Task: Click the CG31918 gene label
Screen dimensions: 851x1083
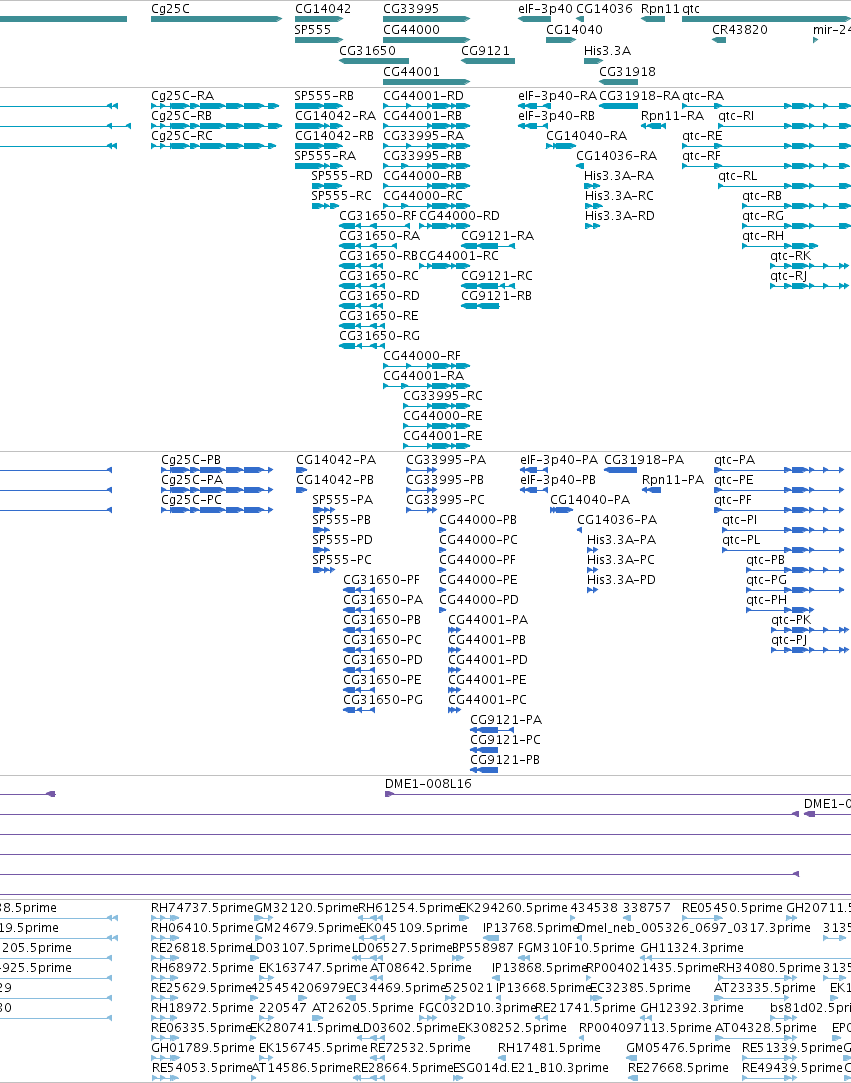Action: tap(627, 71)
